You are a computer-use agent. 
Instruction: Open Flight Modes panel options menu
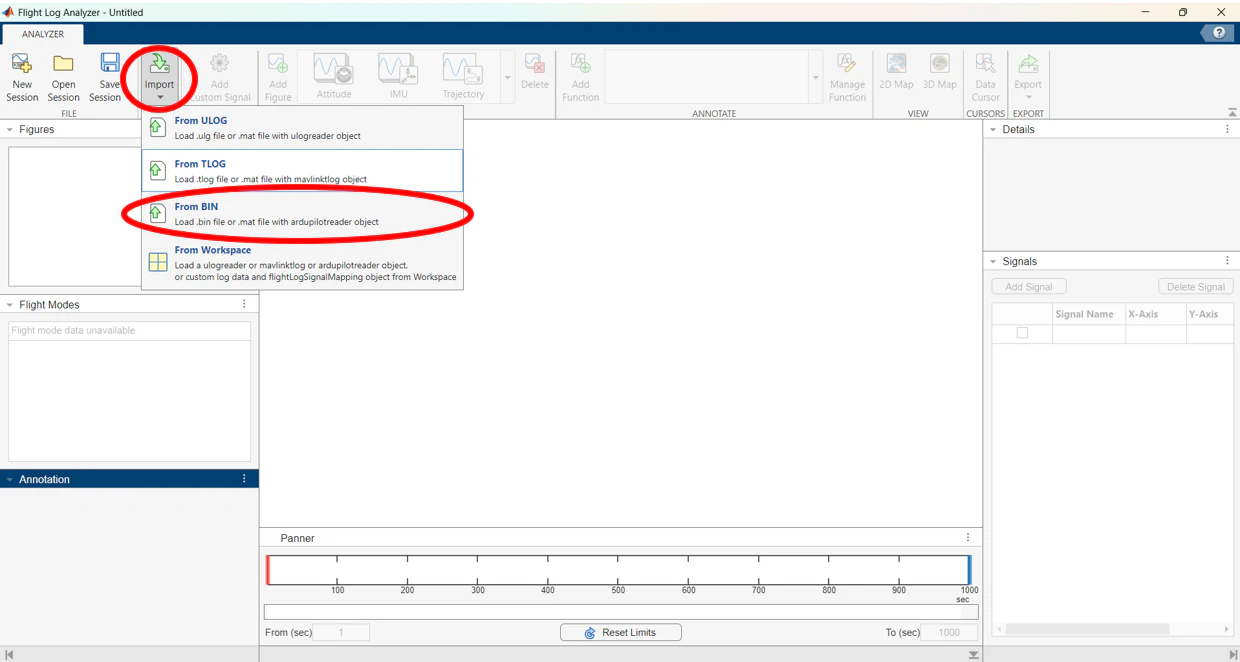(244, 304)
